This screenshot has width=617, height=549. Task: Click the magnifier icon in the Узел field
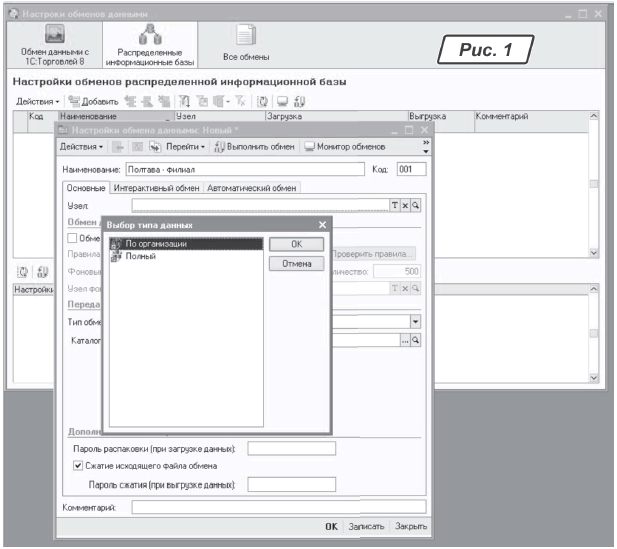tap(415, 205)
